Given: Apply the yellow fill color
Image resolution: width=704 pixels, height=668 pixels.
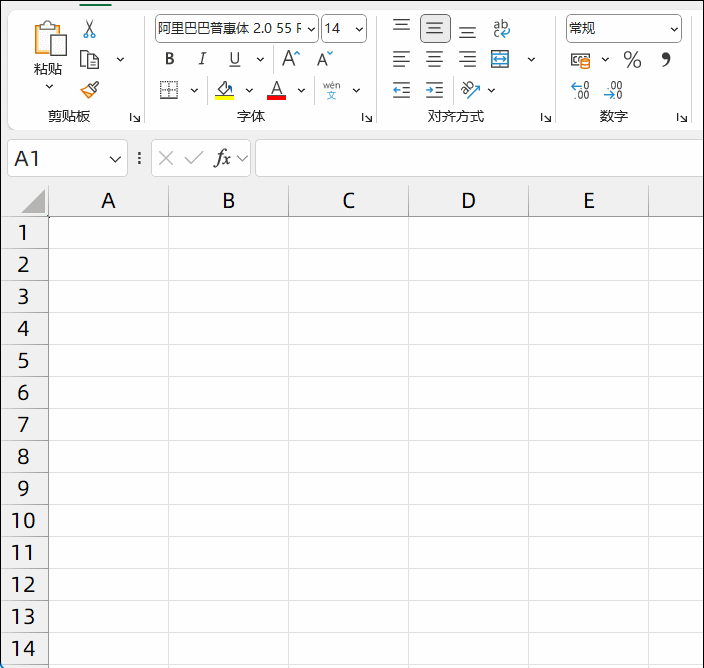Looking at the screenshot, I should (224, 90).
